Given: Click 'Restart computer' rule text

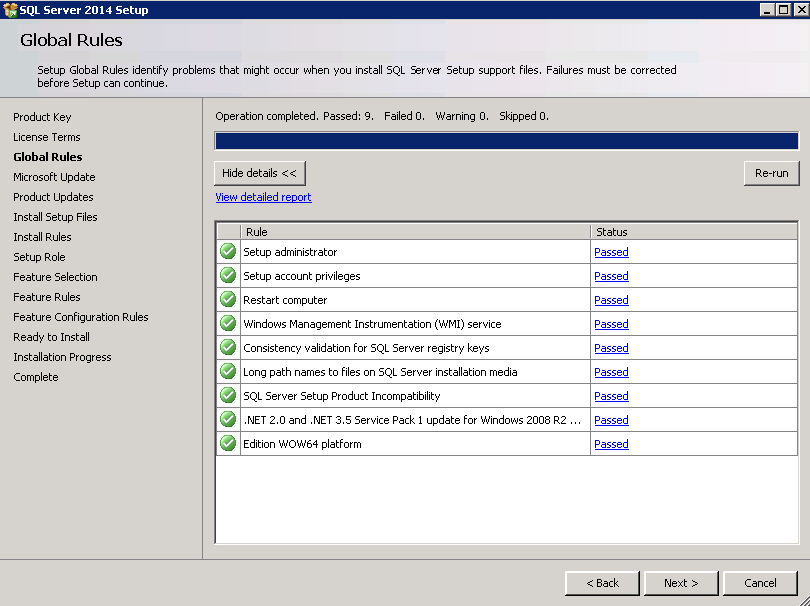Looking at the screenshot, I should (x=285, y=300).
